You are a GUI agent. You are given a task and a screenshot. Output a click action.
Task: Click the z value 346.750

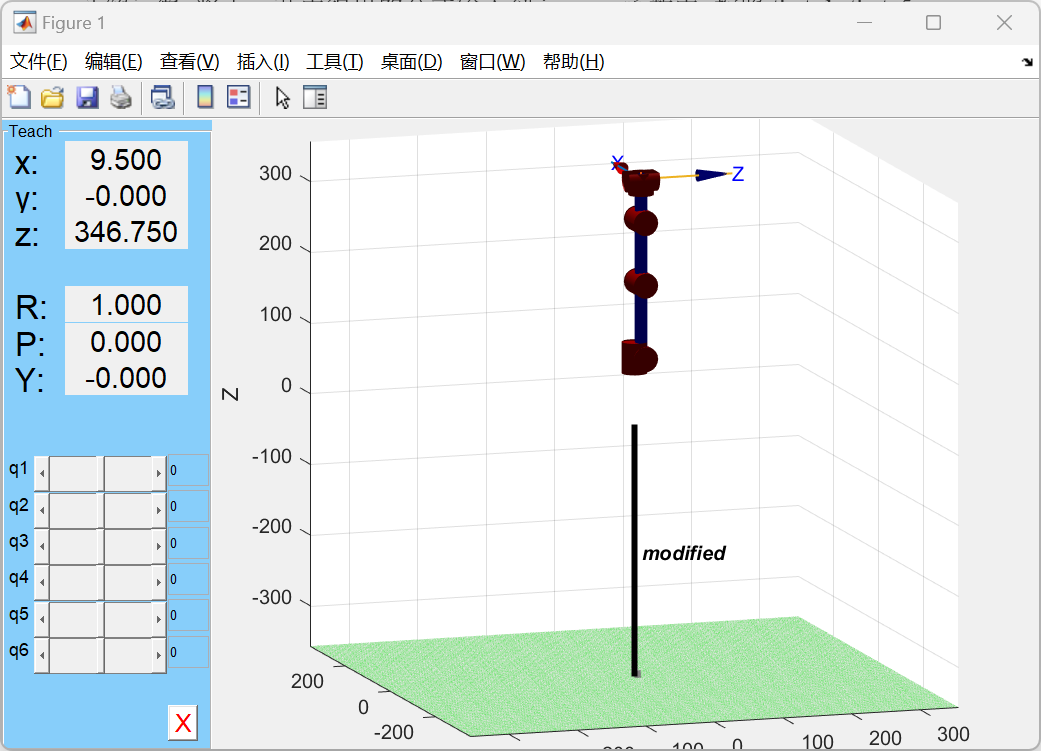(126, 232)
